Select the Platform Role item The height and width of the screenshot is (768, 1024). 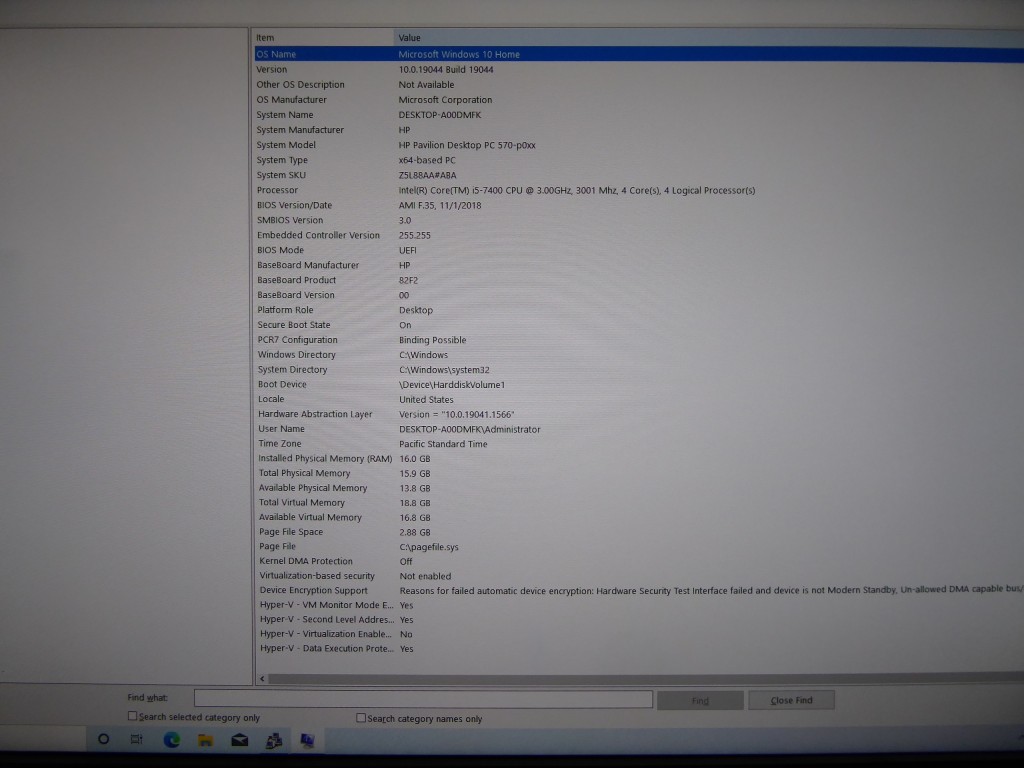coord(285,310)
